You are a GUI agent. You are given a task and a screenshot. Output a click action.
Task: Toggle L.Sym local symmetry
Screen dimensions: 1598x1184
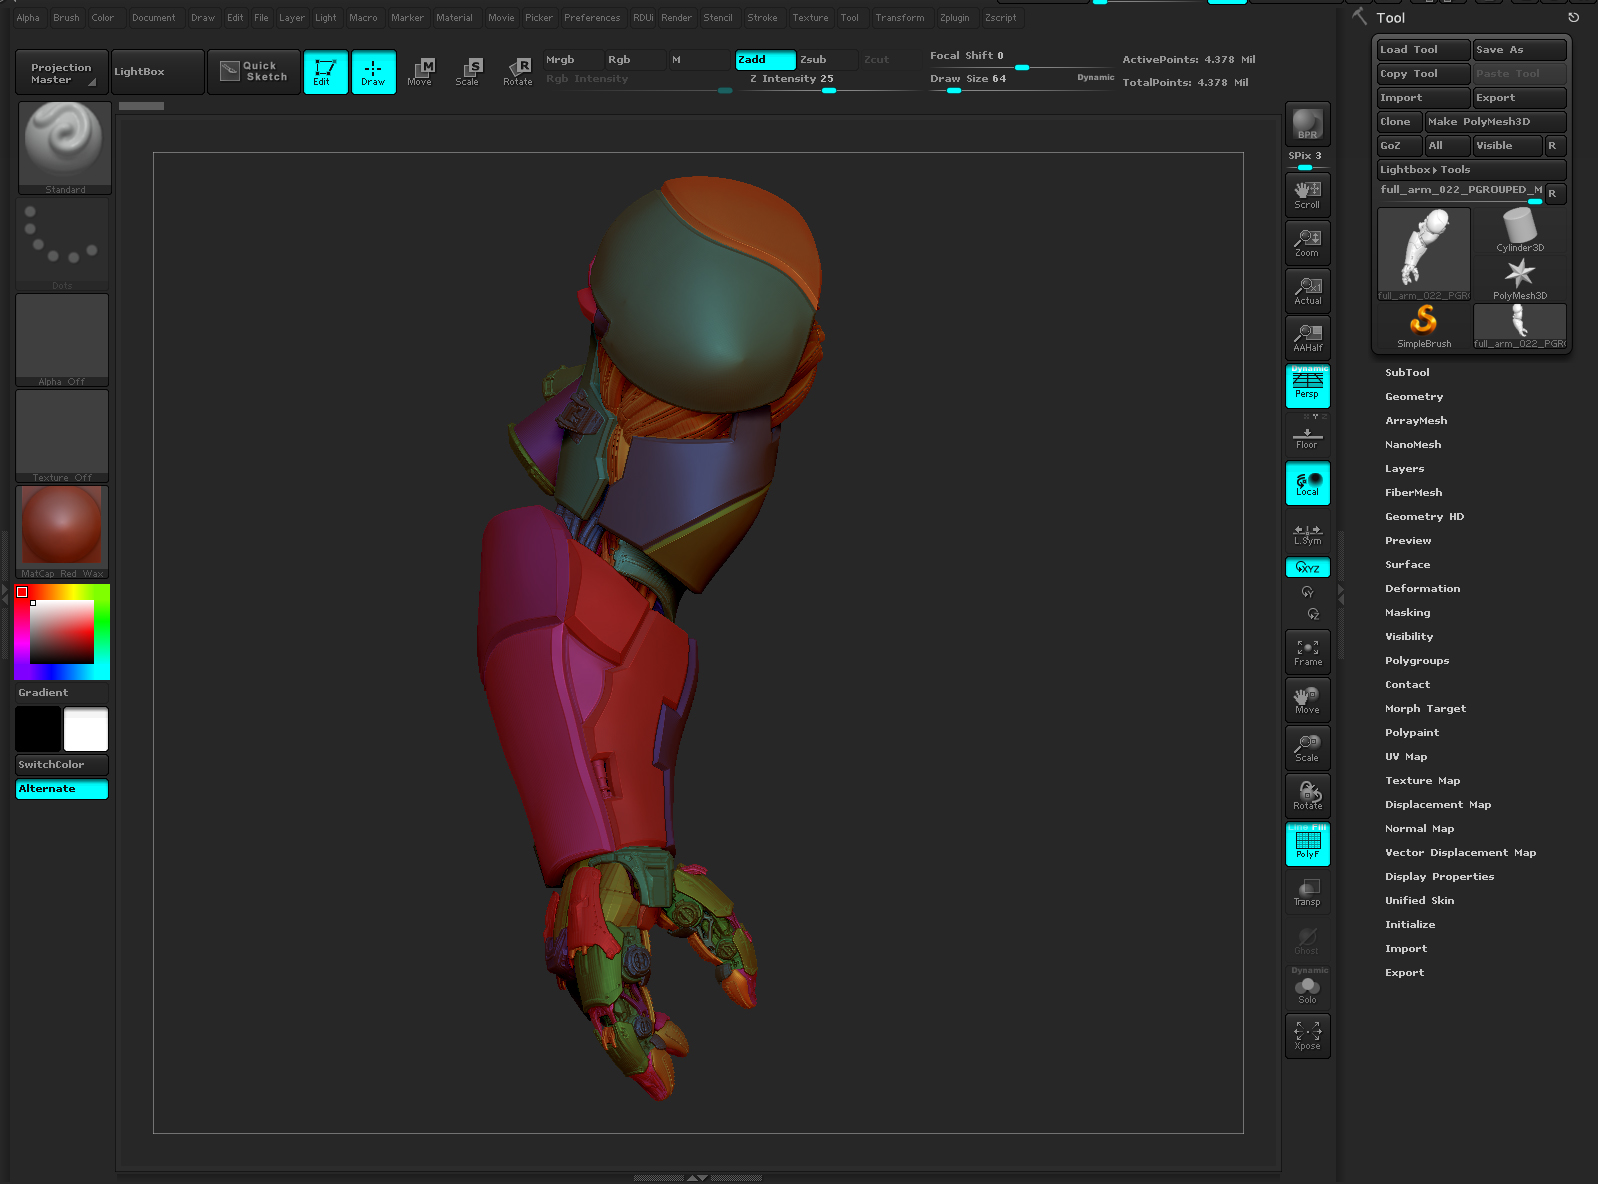1307,534
